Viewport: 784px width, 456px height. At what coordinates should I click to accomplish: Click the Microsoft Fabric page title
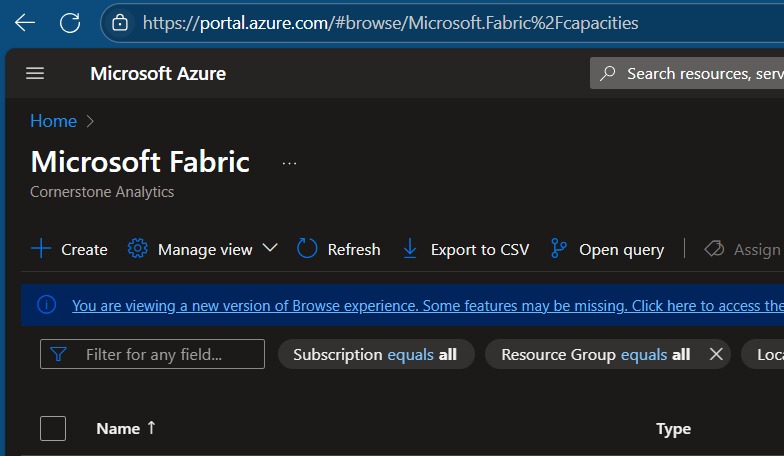[140, 162]
